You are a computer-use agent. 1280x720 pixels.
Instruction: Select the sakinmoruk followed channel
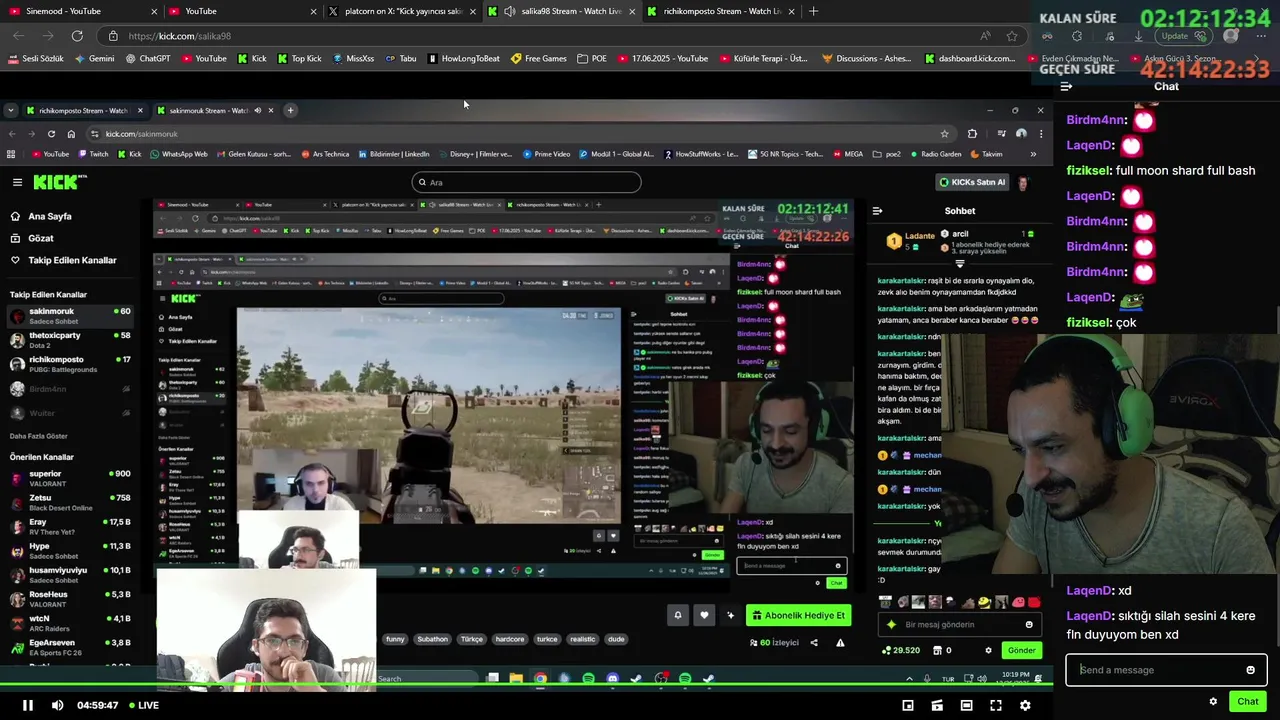(70, 316)
